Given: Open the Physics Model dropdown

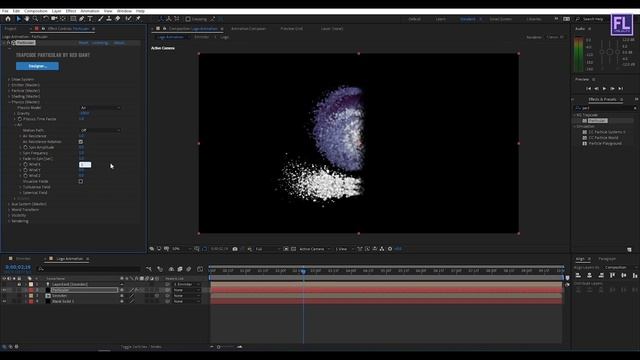Looking at the screenshot, I should tap(100, 108).
